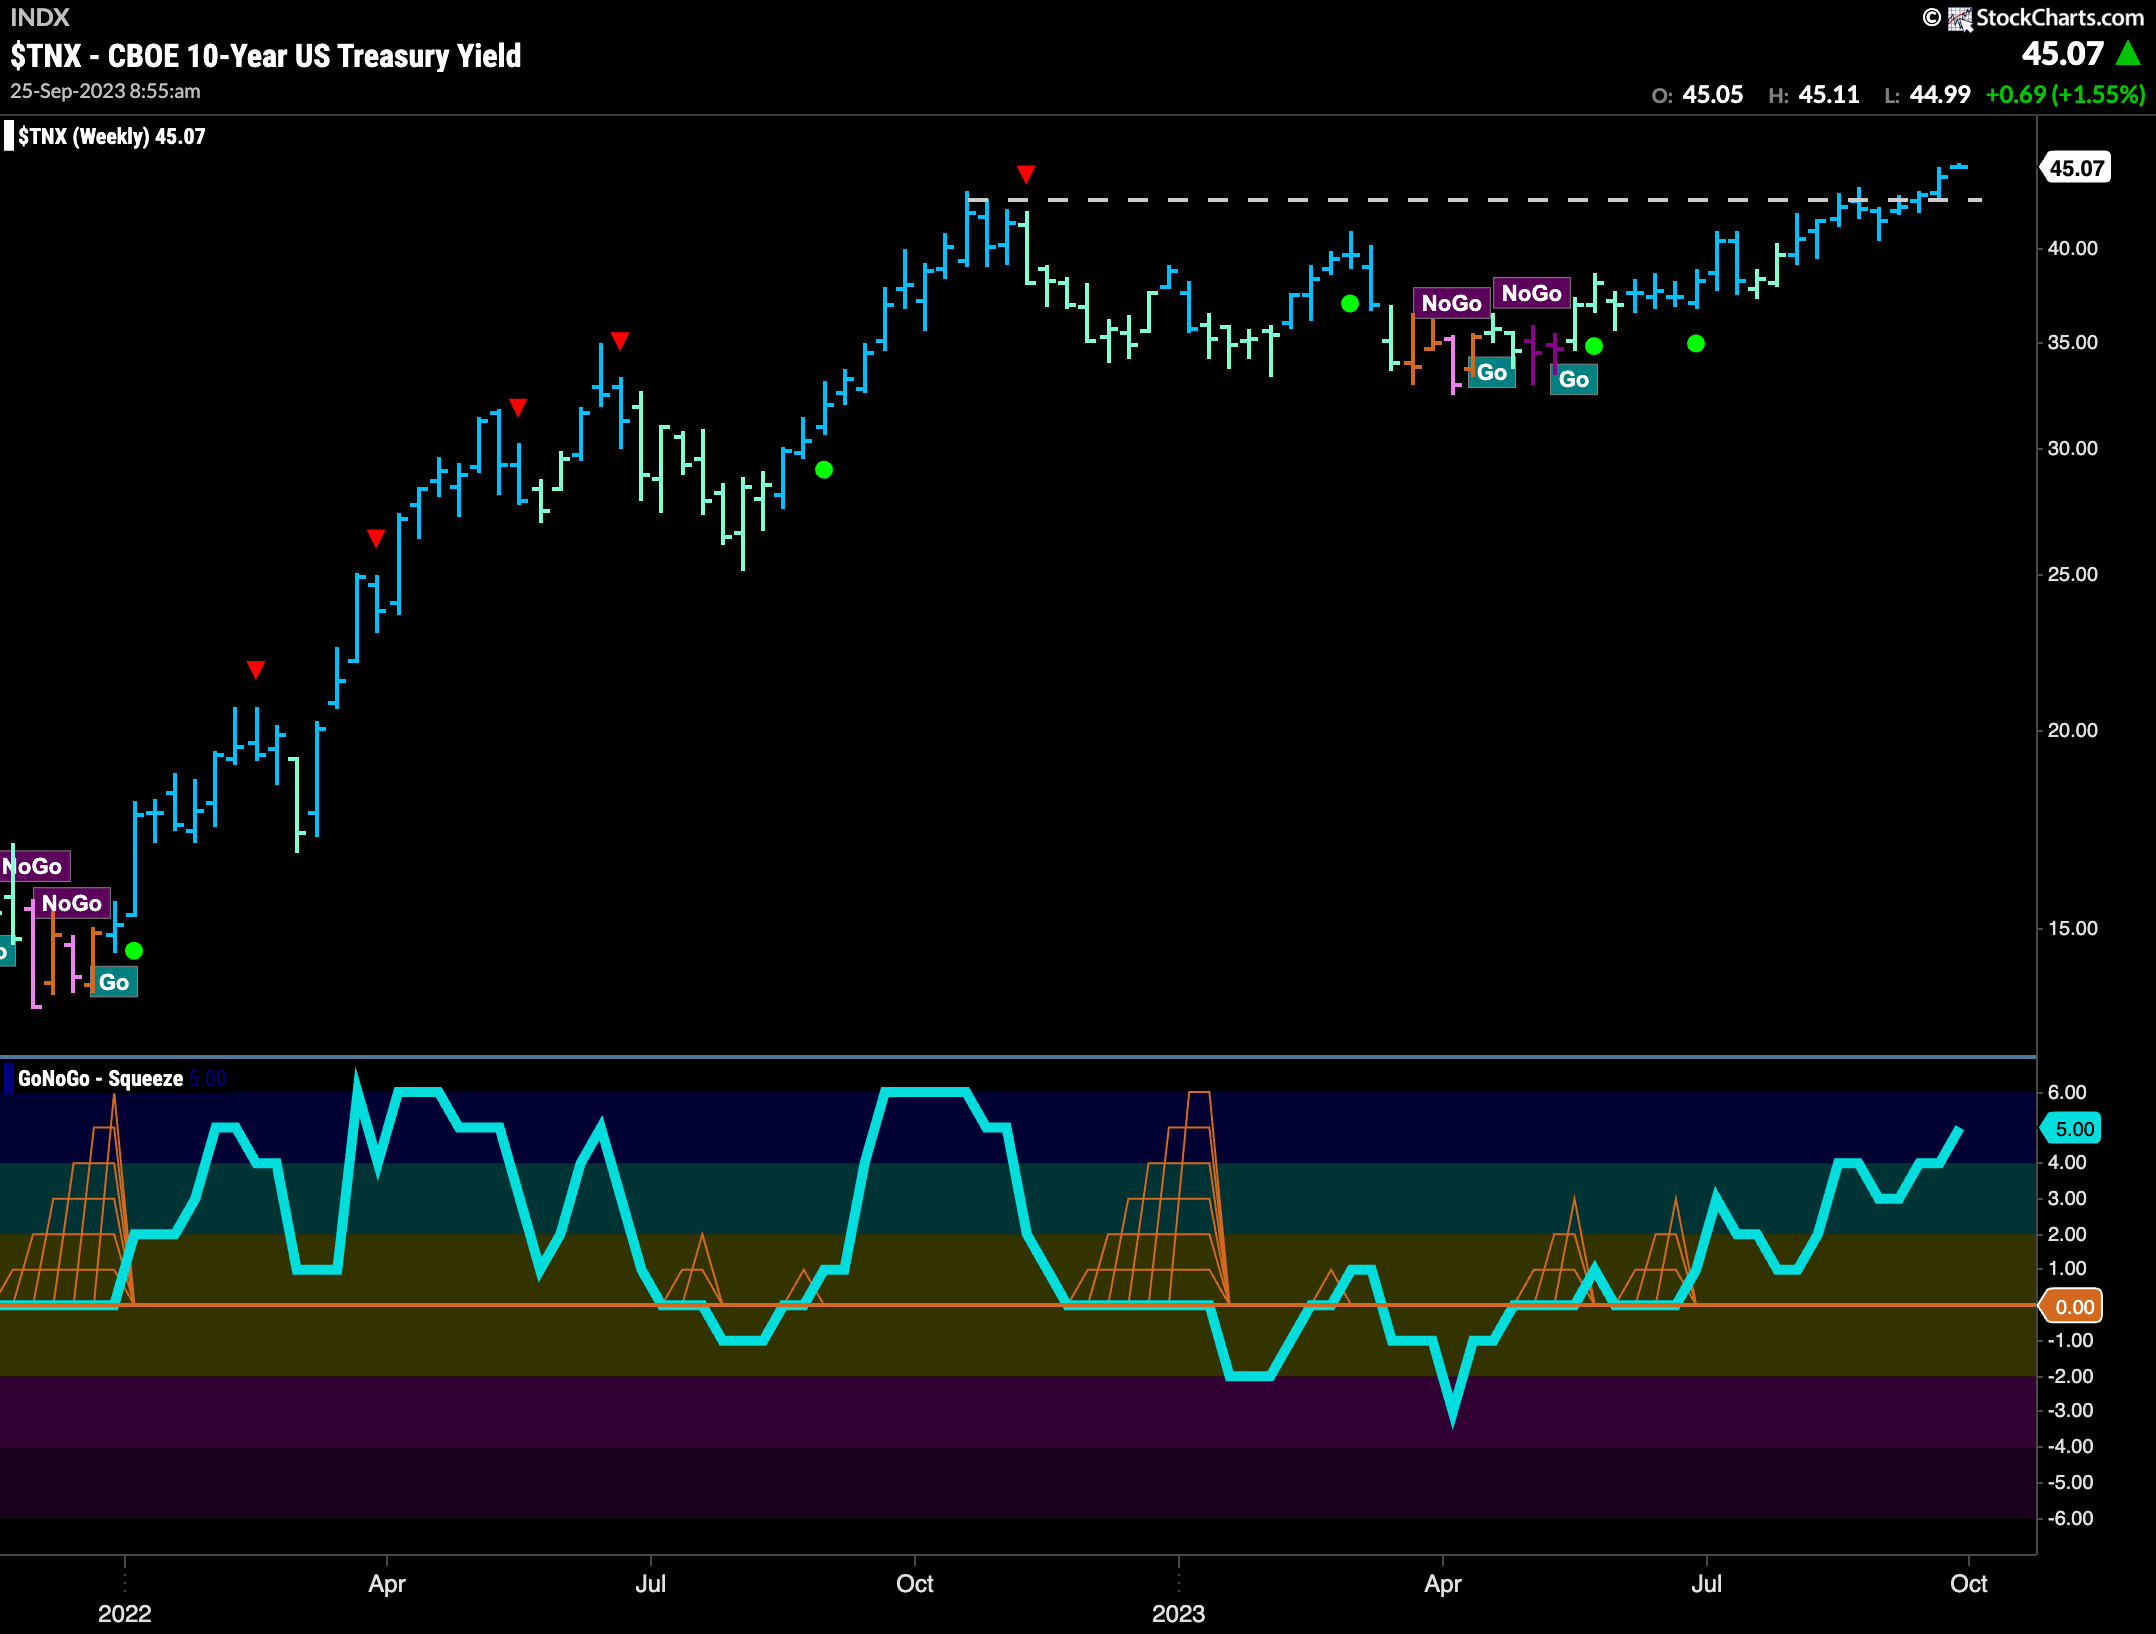The image size is (2156, 1634).
Task: Click the 5.00 squeeze value tag
Action: 2071,1129
